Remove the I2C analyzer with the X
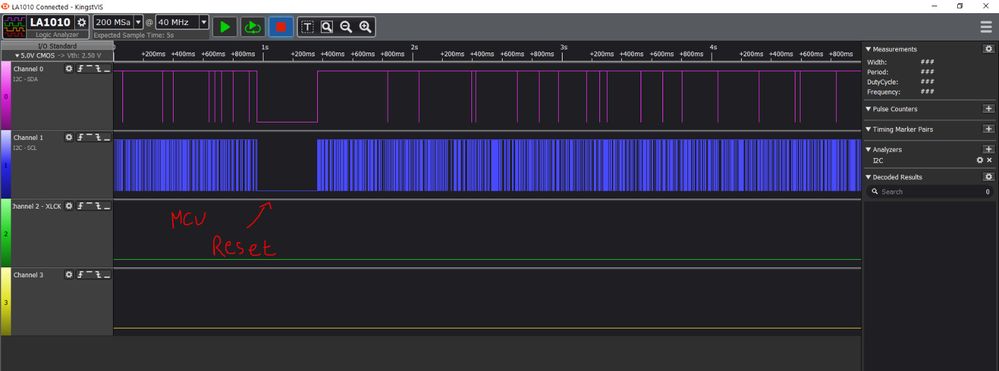 pos(989,160)
